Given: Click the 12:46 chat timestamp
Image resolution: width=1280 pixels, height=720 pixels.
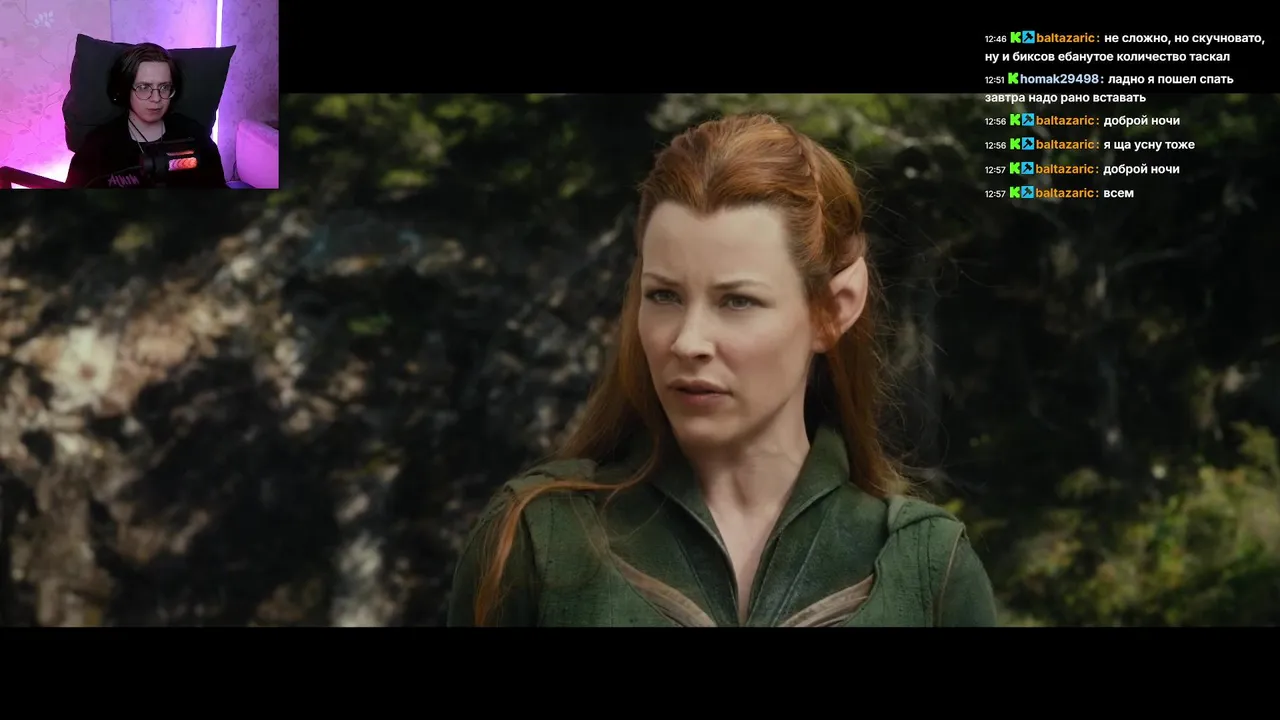Looking at the screenshot, I should click(995, 39).
